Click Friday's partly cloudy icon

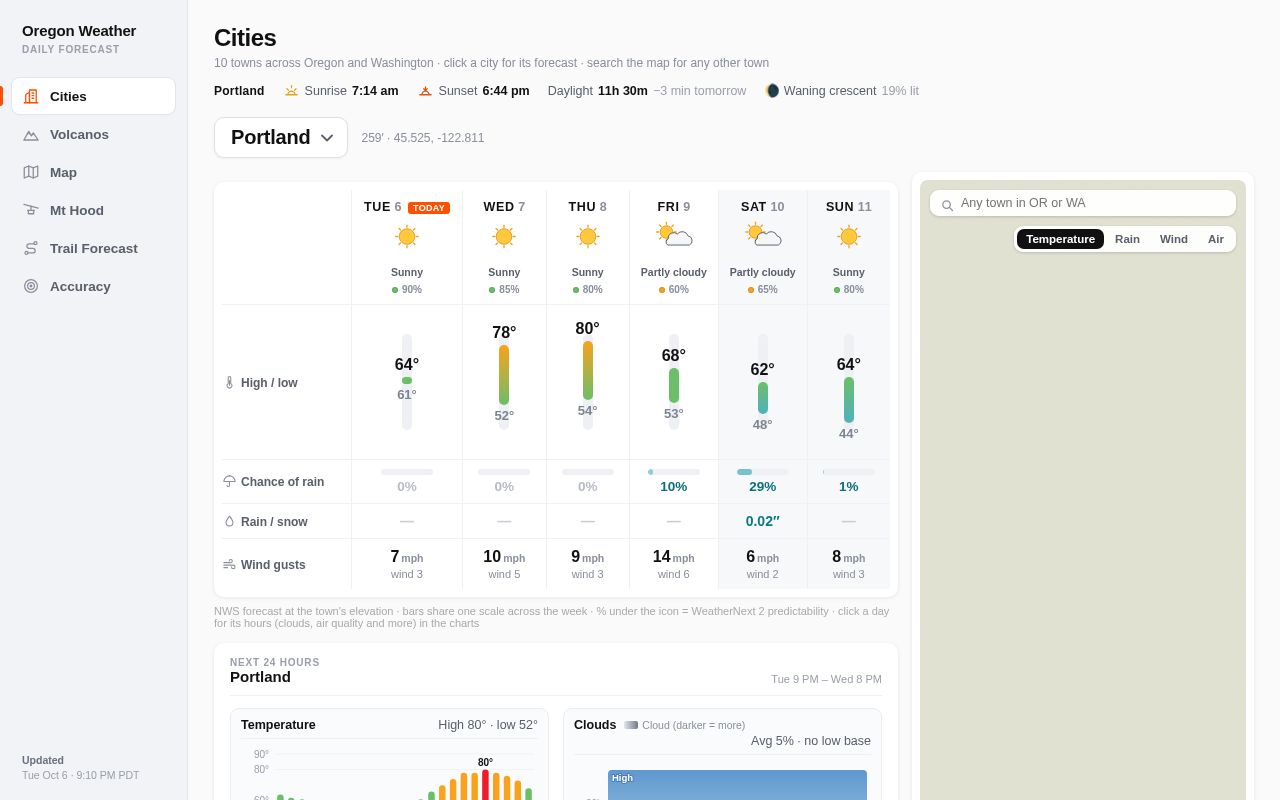tap(675, 235)
